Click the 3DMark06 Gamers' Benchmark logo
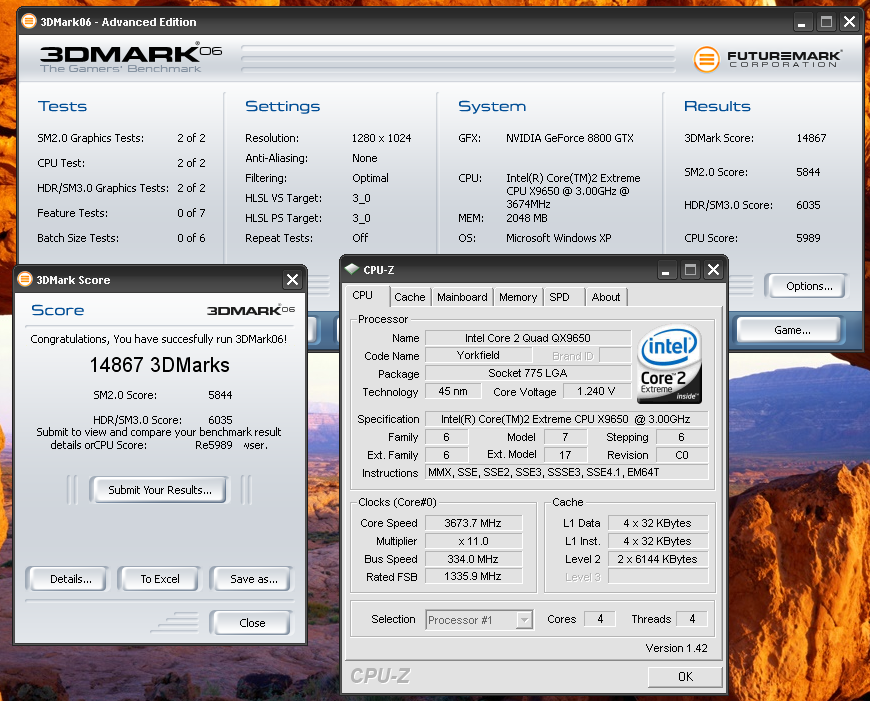The width and height of the screenshot is (870, 701). tap(130, 59)
